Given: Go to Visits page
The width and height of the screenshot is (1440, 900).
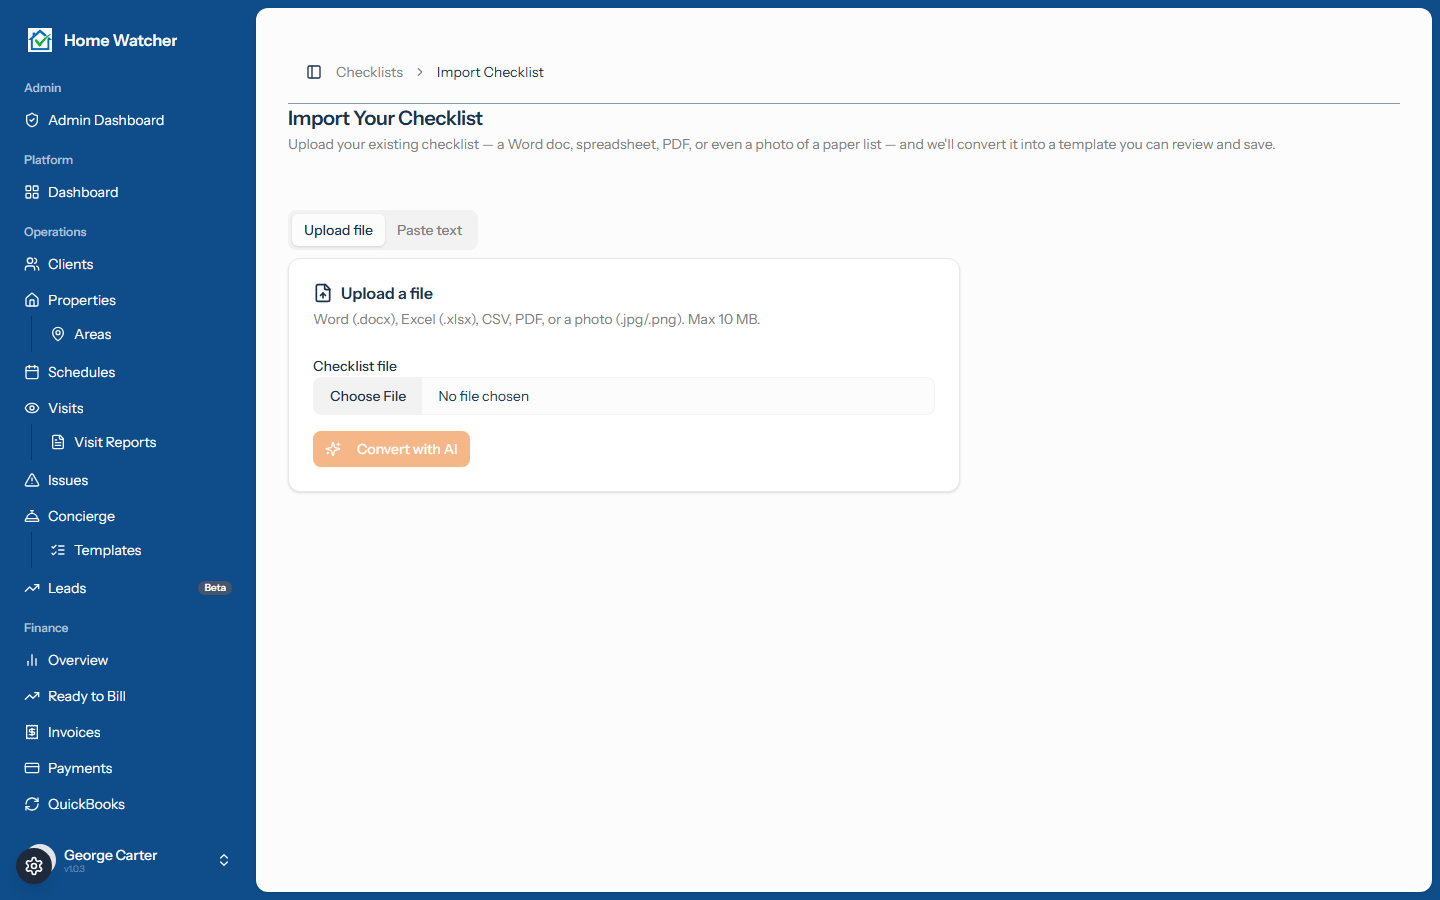Looking at the screenshot, I should tap(128, 408).
